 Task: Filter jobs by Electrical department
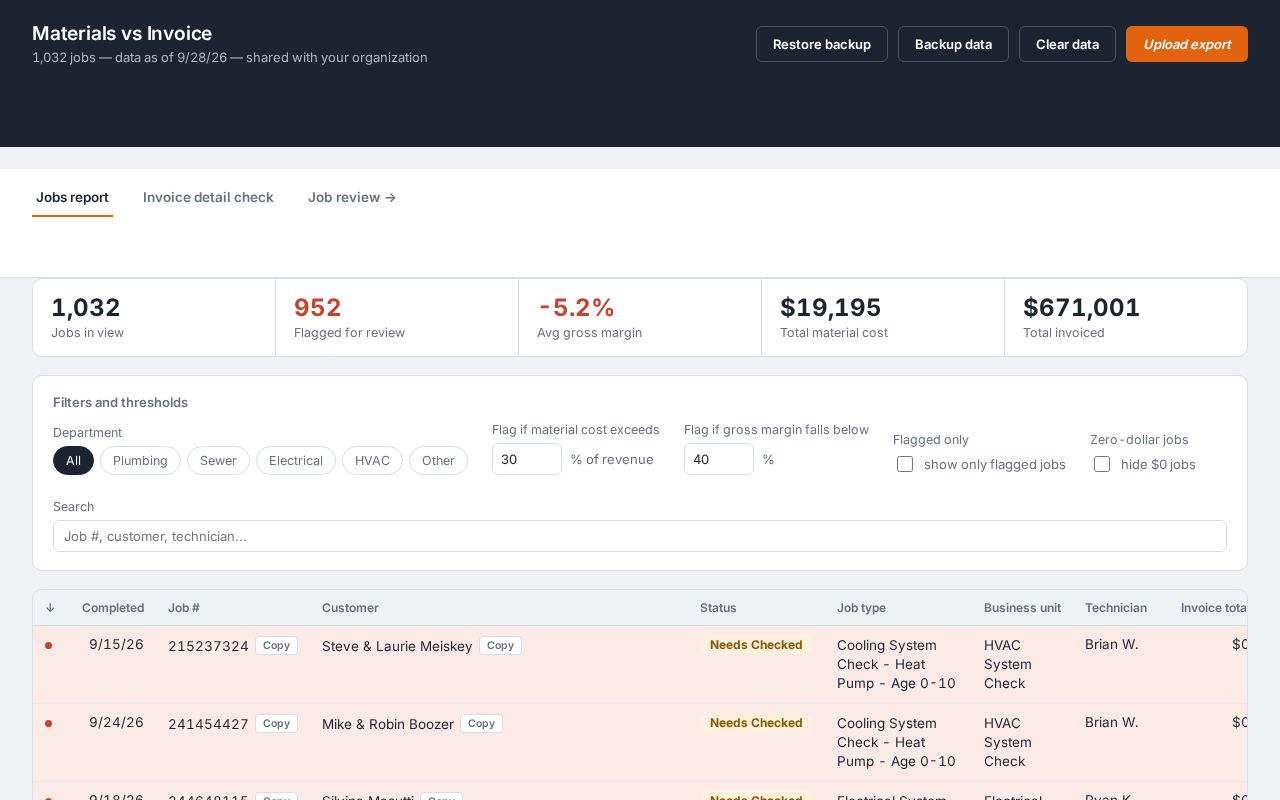tap(296, 460)
